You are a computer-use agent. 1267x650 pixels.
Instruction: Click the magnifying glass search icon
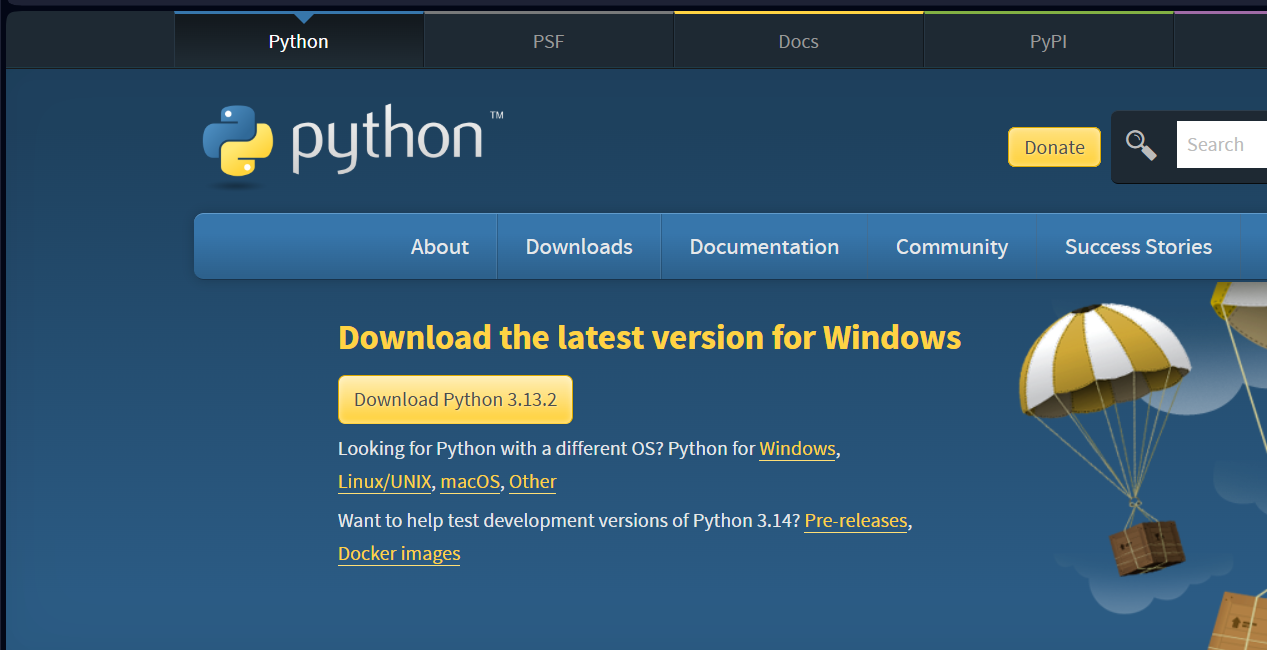click(1141, 145)
